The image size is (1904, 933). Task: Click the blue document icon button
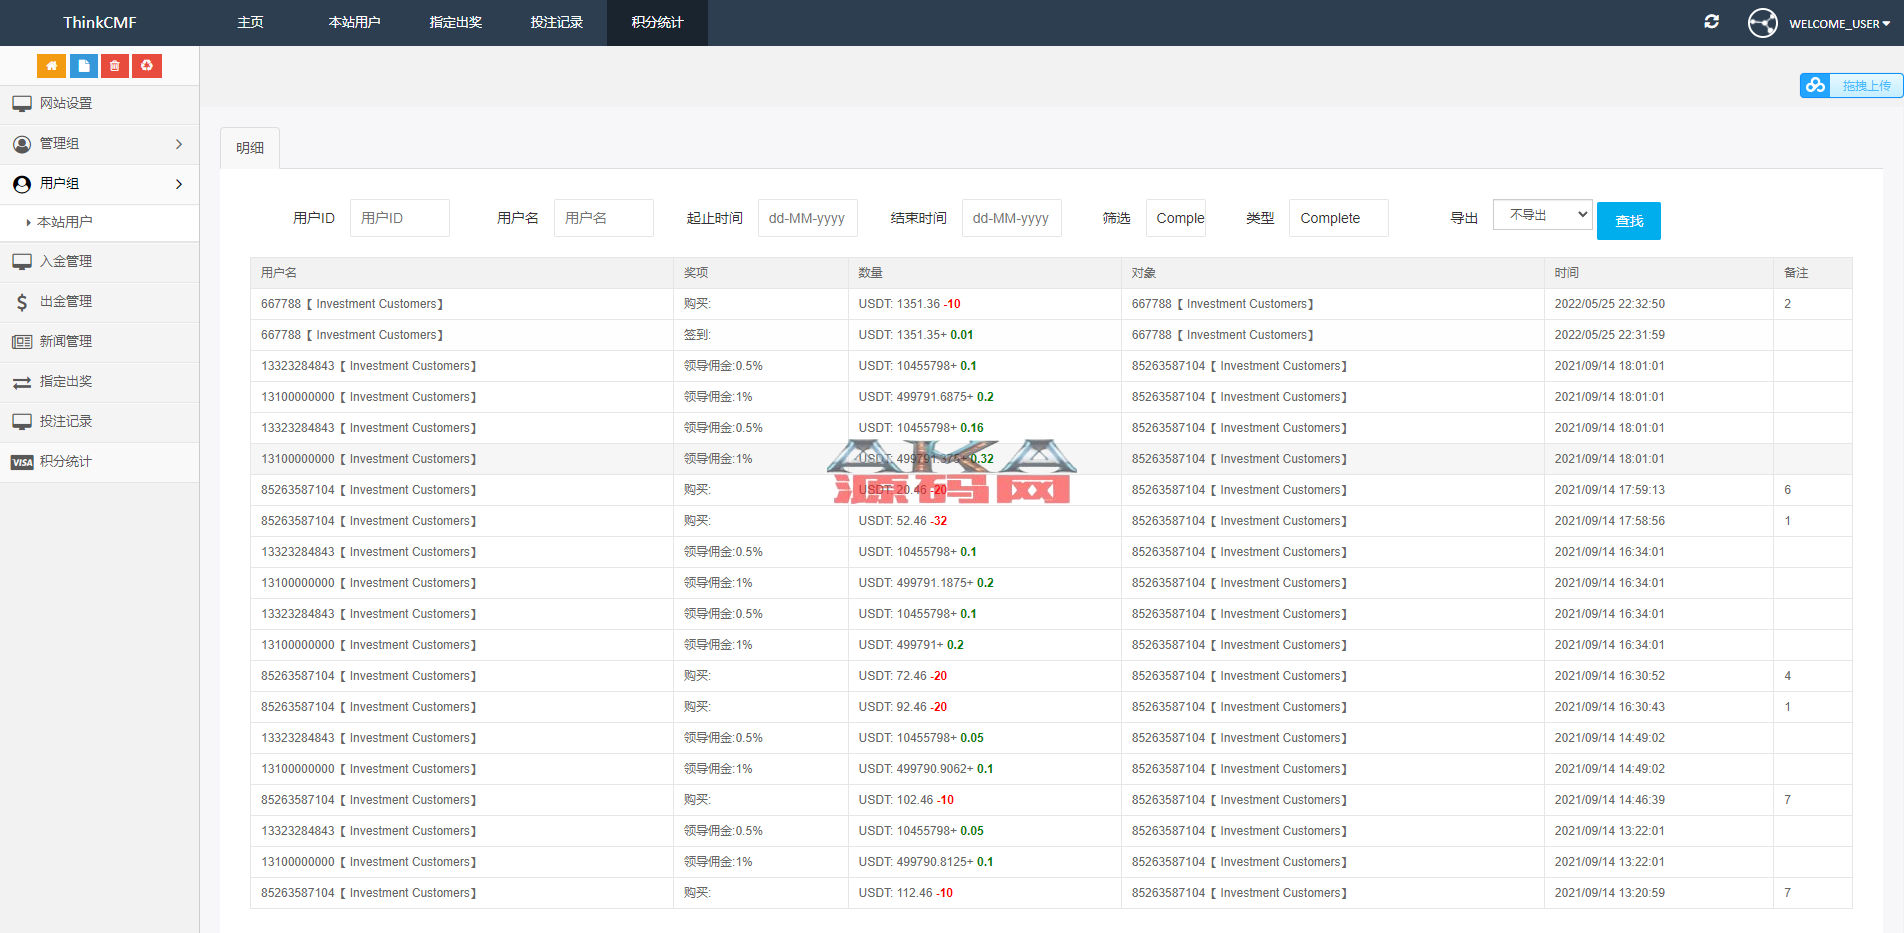pos(83,66)
